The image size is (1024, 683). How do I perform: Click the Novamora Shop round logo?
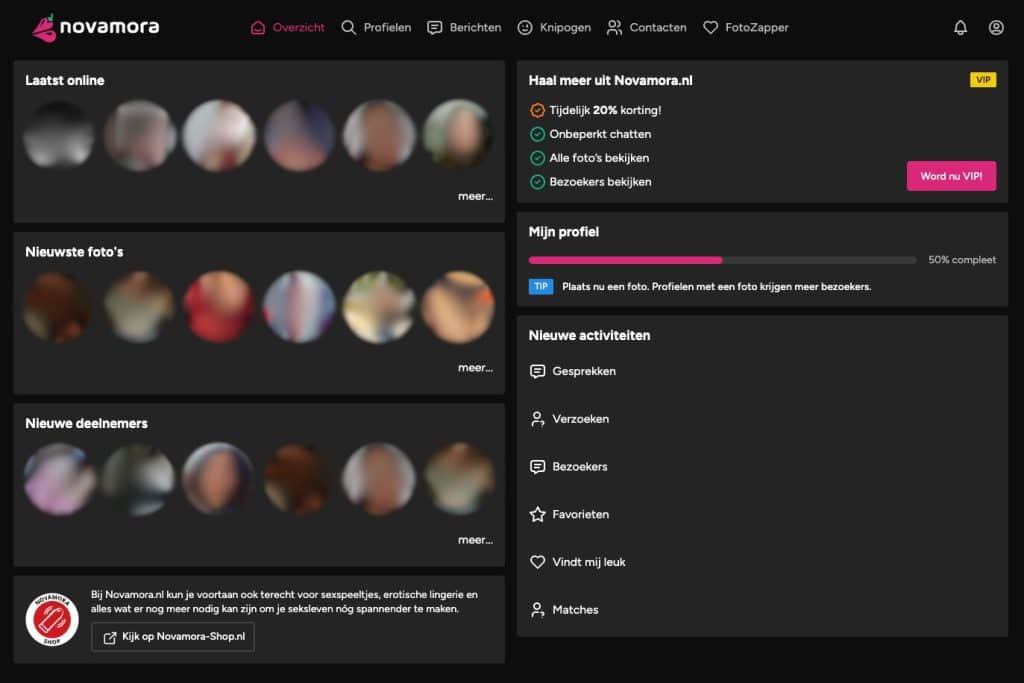(x=52, y=619)
